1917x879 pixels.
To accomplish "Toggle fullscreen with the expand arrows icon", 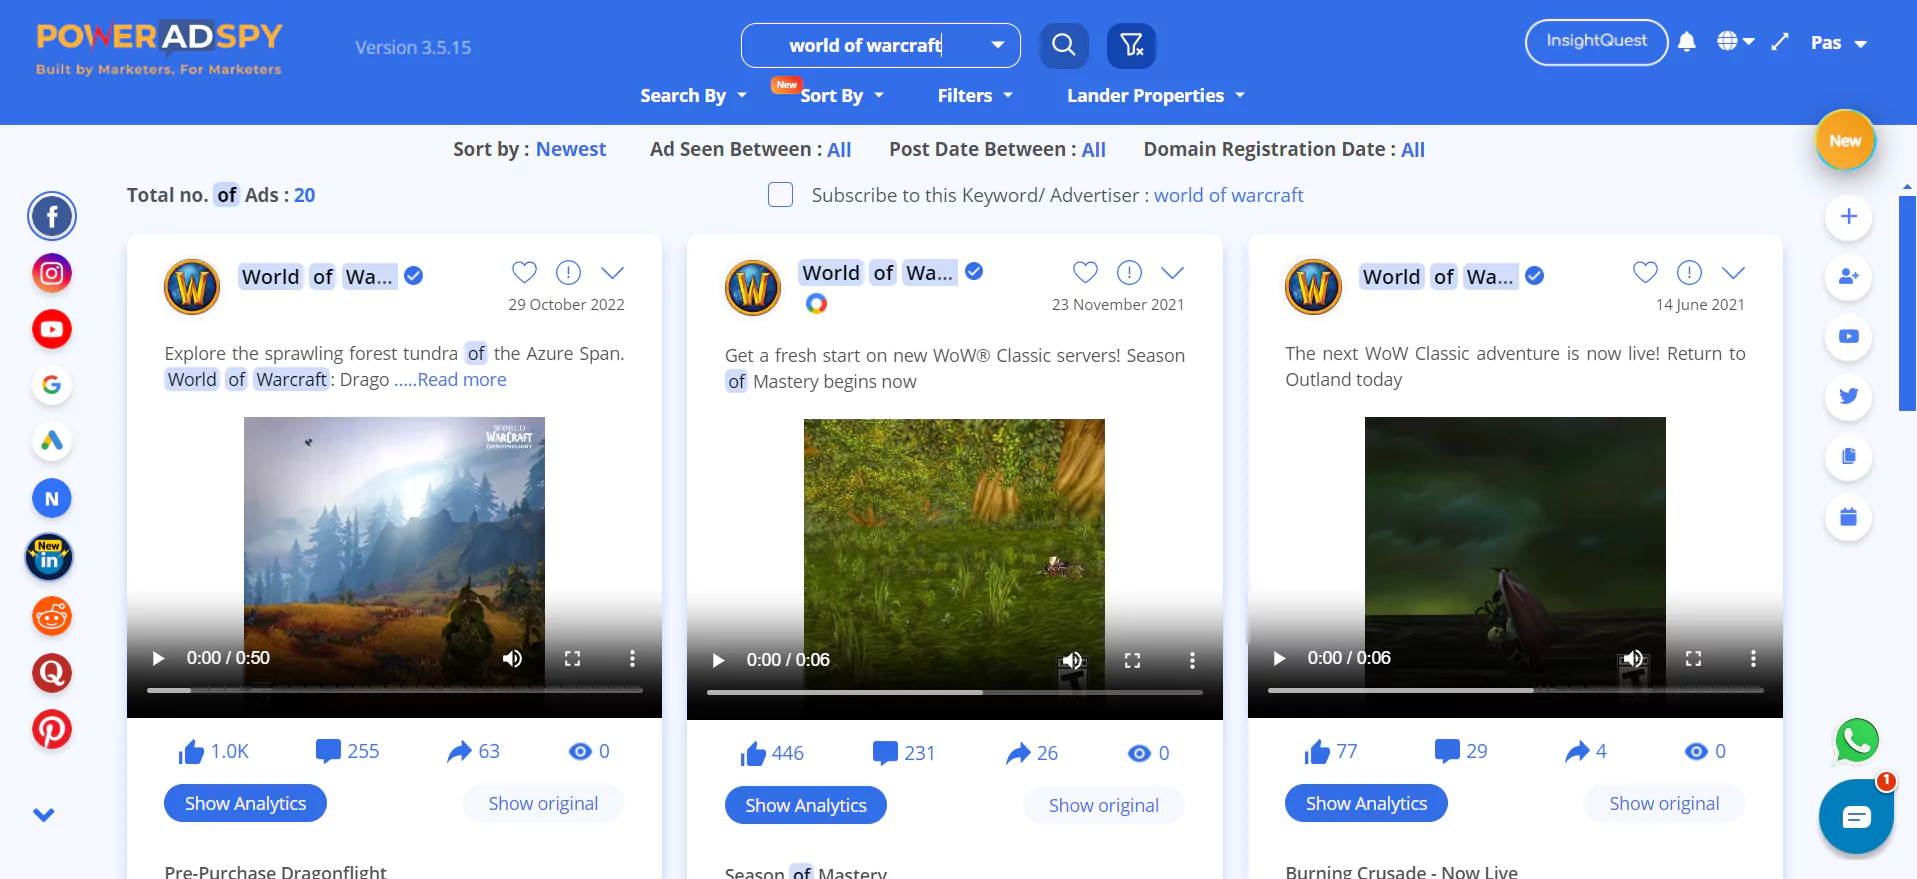I will [x=1780, y=42].
